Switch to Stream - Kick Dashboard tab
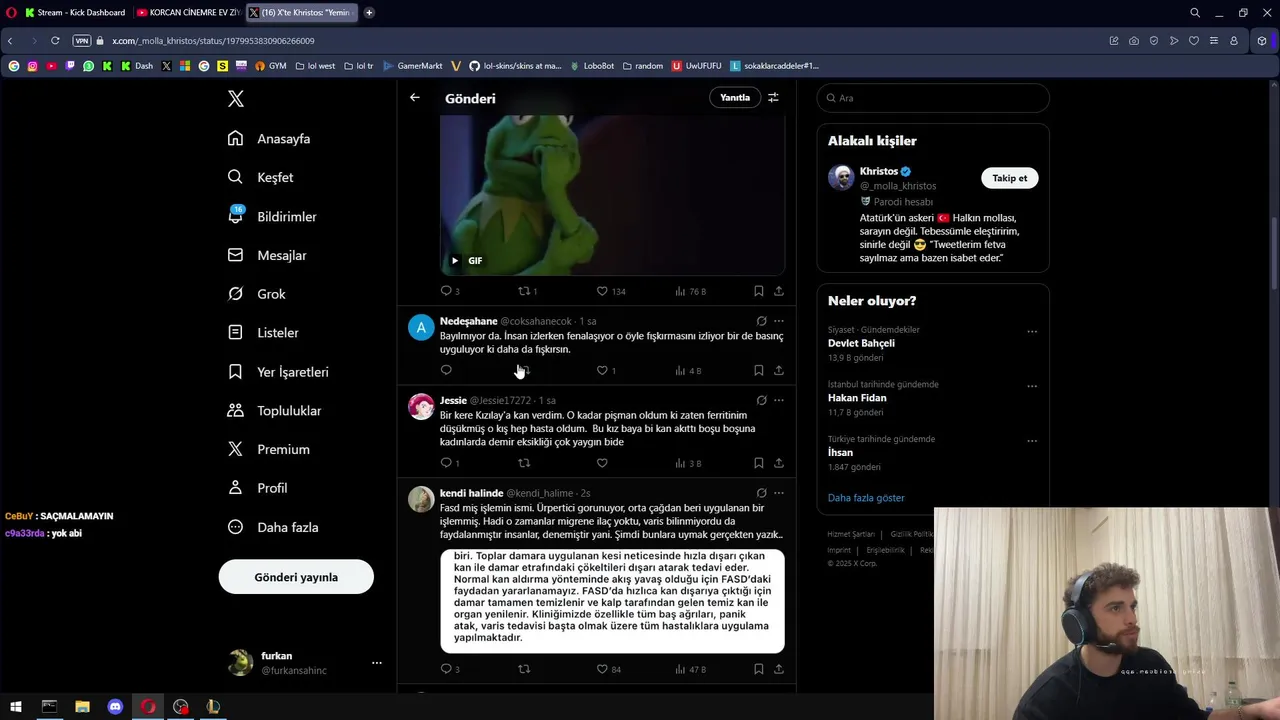 (x=75, y=12)
